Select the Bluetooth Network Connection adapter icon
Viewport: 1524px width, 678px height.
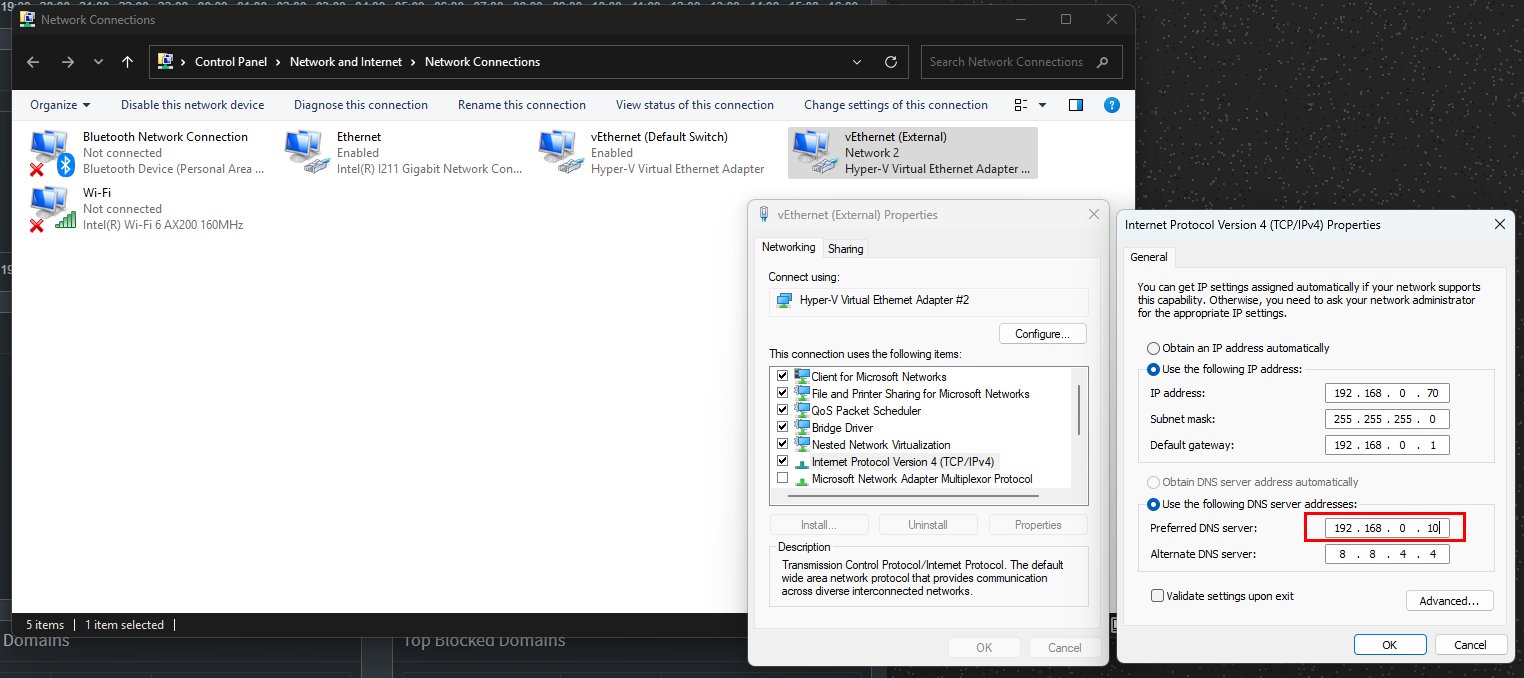coord(52,153)
